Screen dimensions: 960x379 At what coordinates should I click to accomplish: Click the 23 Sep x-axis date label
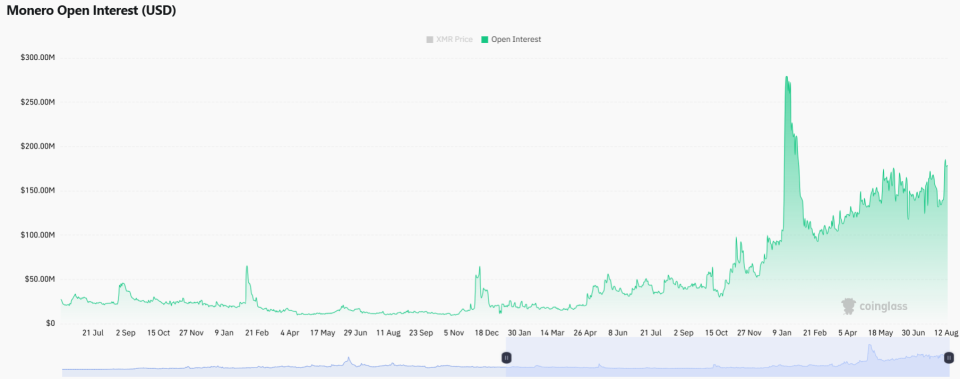pos(421,333)
